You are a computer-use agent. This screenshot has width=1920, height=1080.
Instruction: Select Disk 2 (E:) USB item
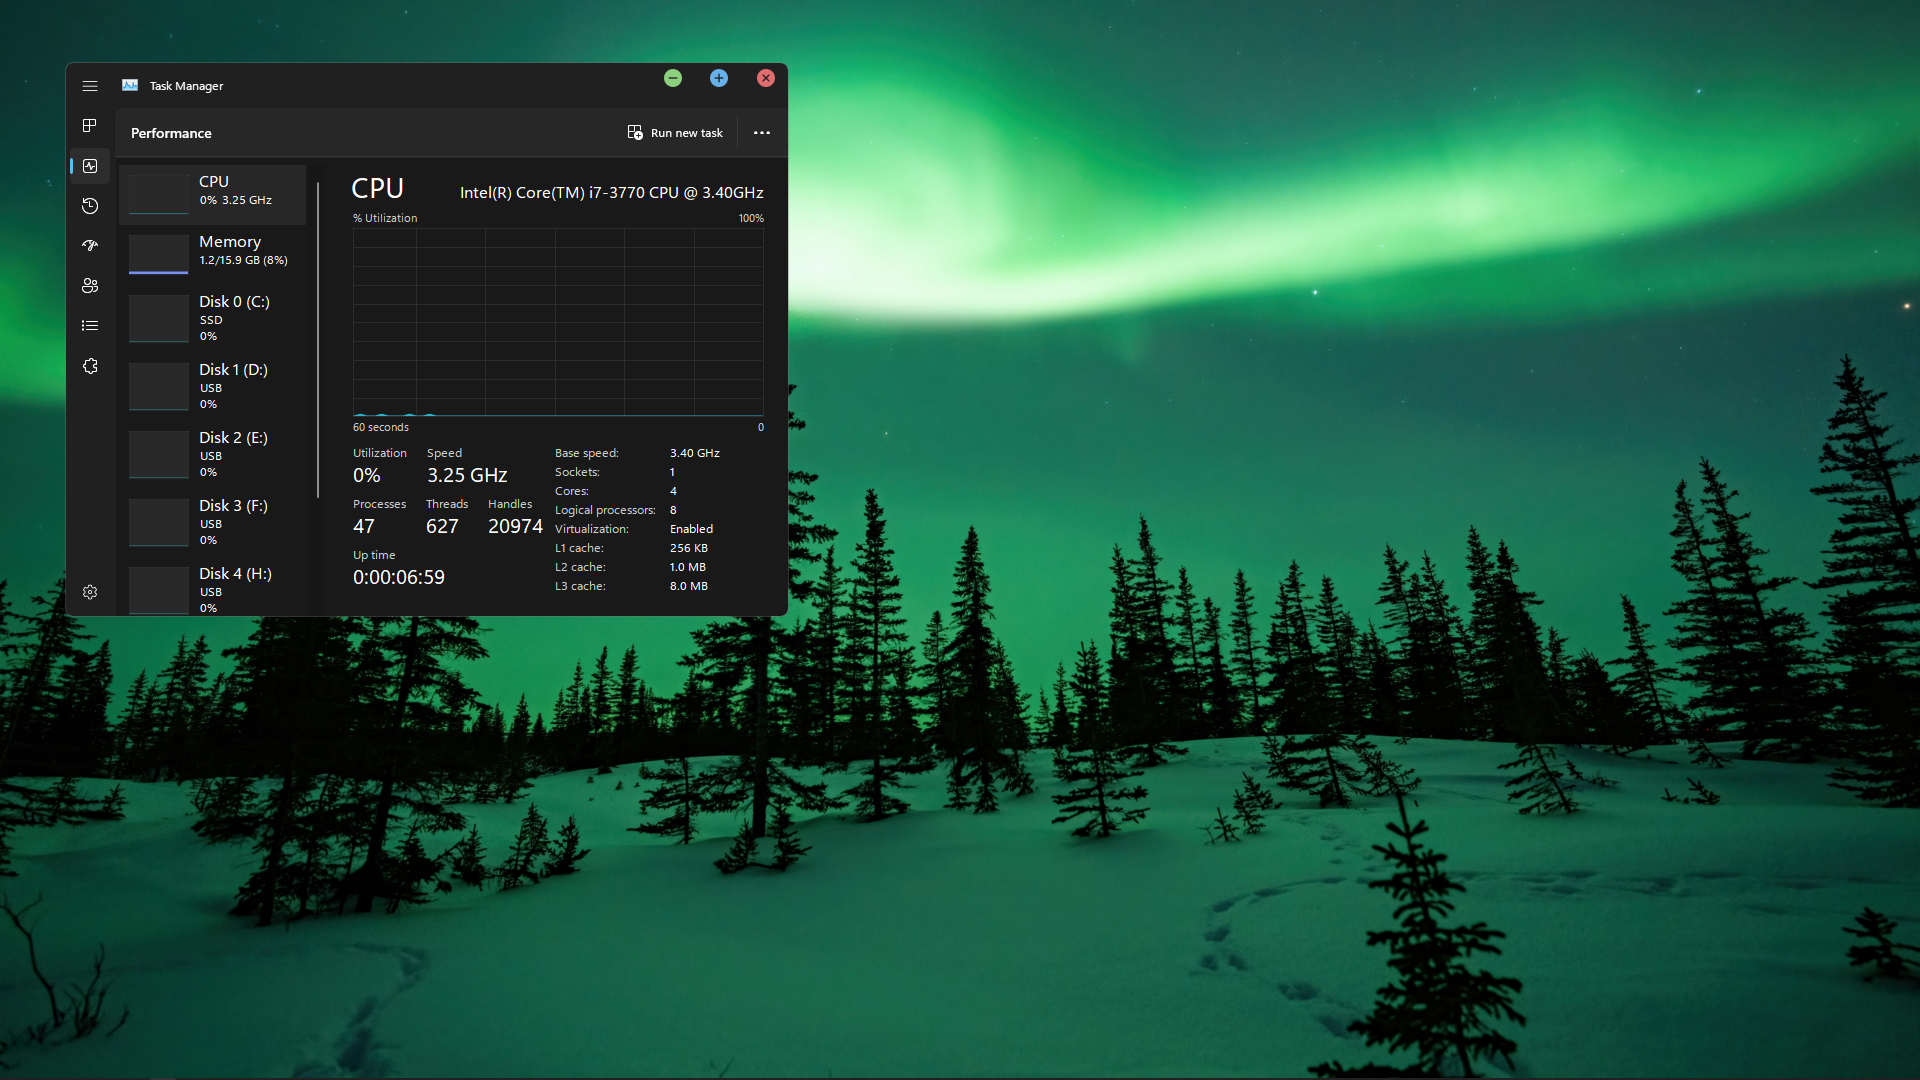click(x=213, y=454)
